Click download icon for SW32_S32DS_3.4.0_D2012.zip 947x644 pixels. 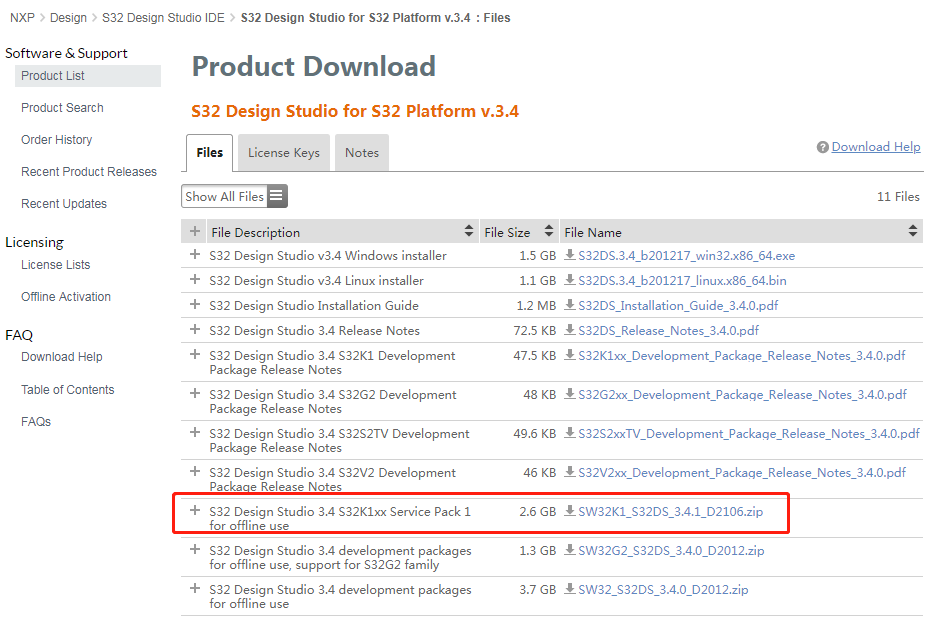[570, 590]
